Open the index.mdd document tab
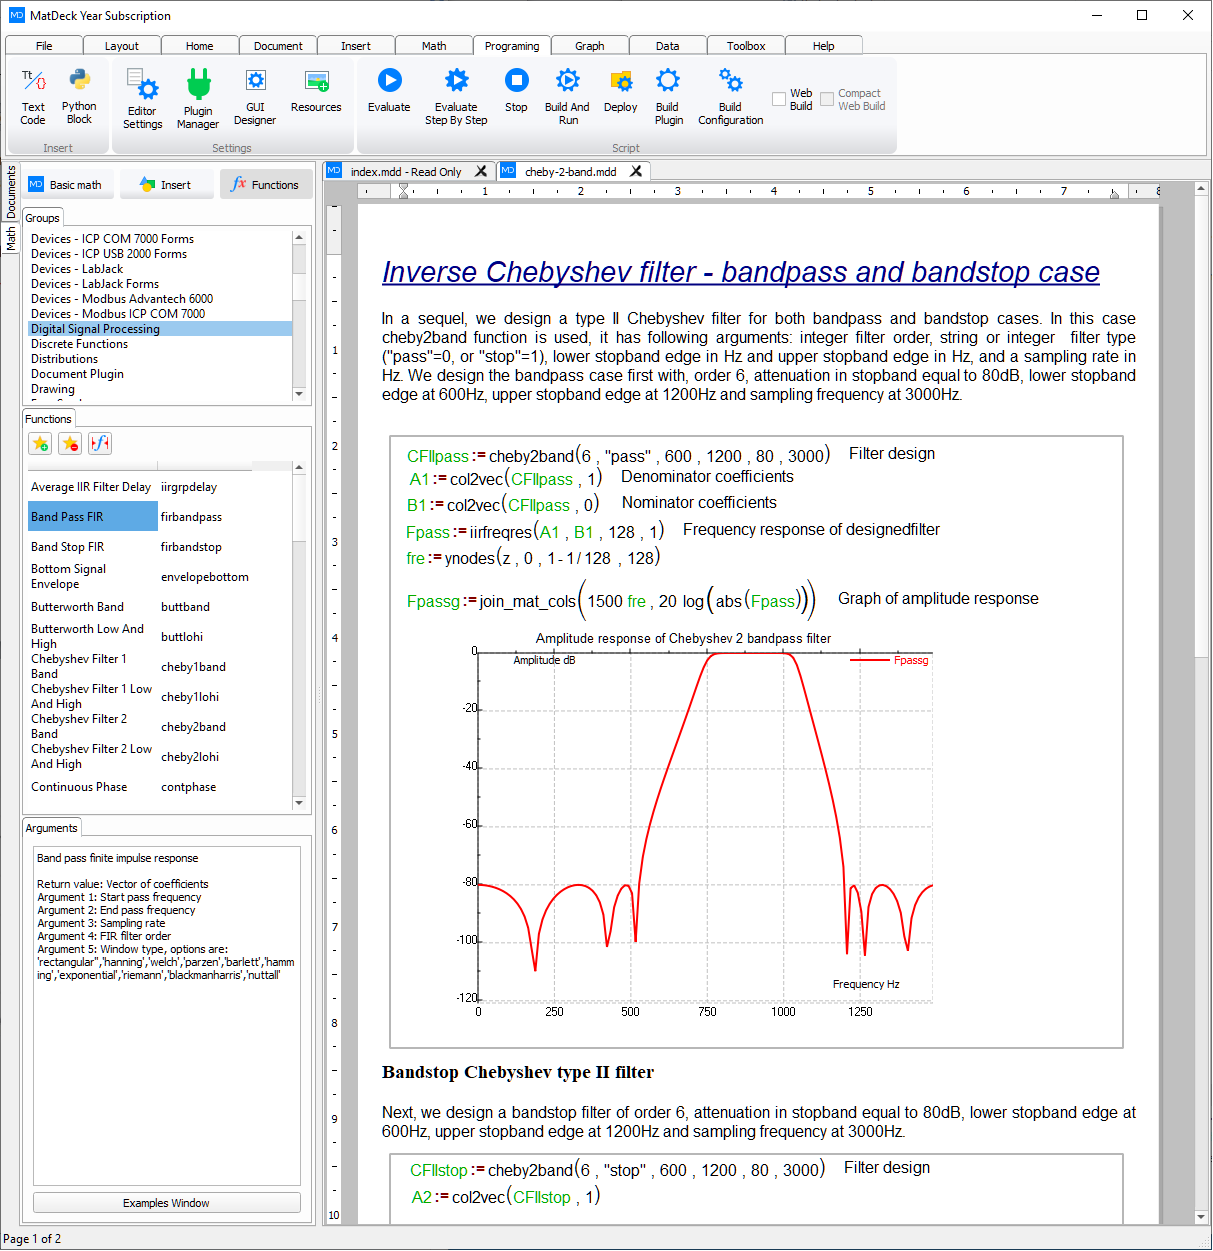The image size is (1213, 1251). point(405,172)
